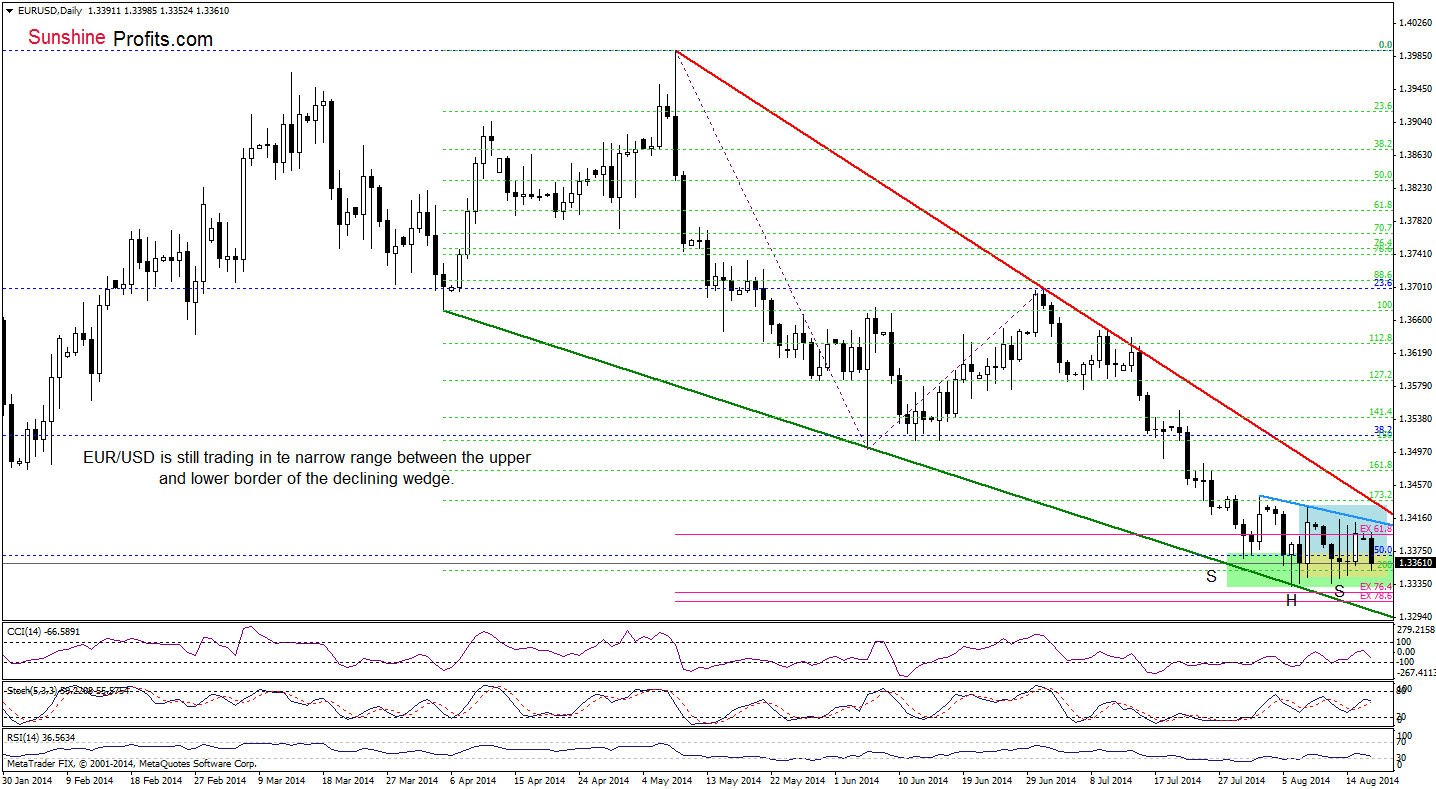This screenshot has width=1436, height=789.
Task: Click the 112.8 Fibonacci extension label
Action: tap(1381, 338)
